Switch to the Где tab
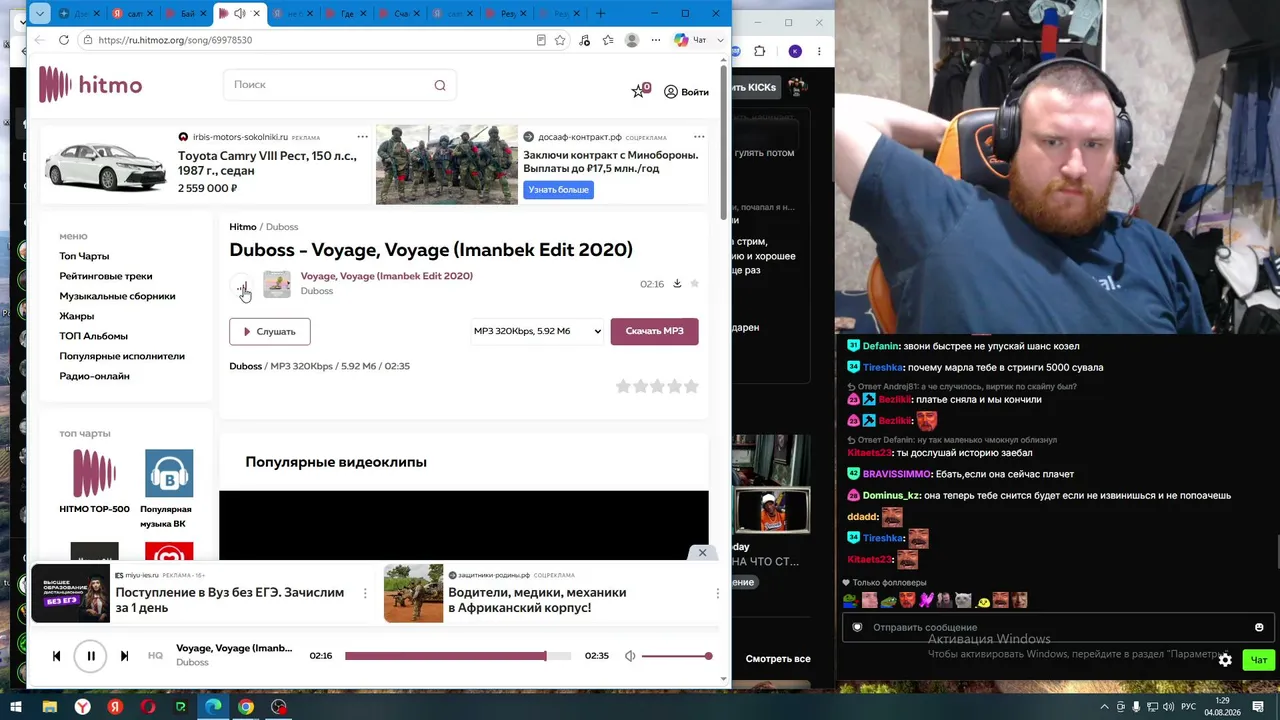 [x=346, y=13]
